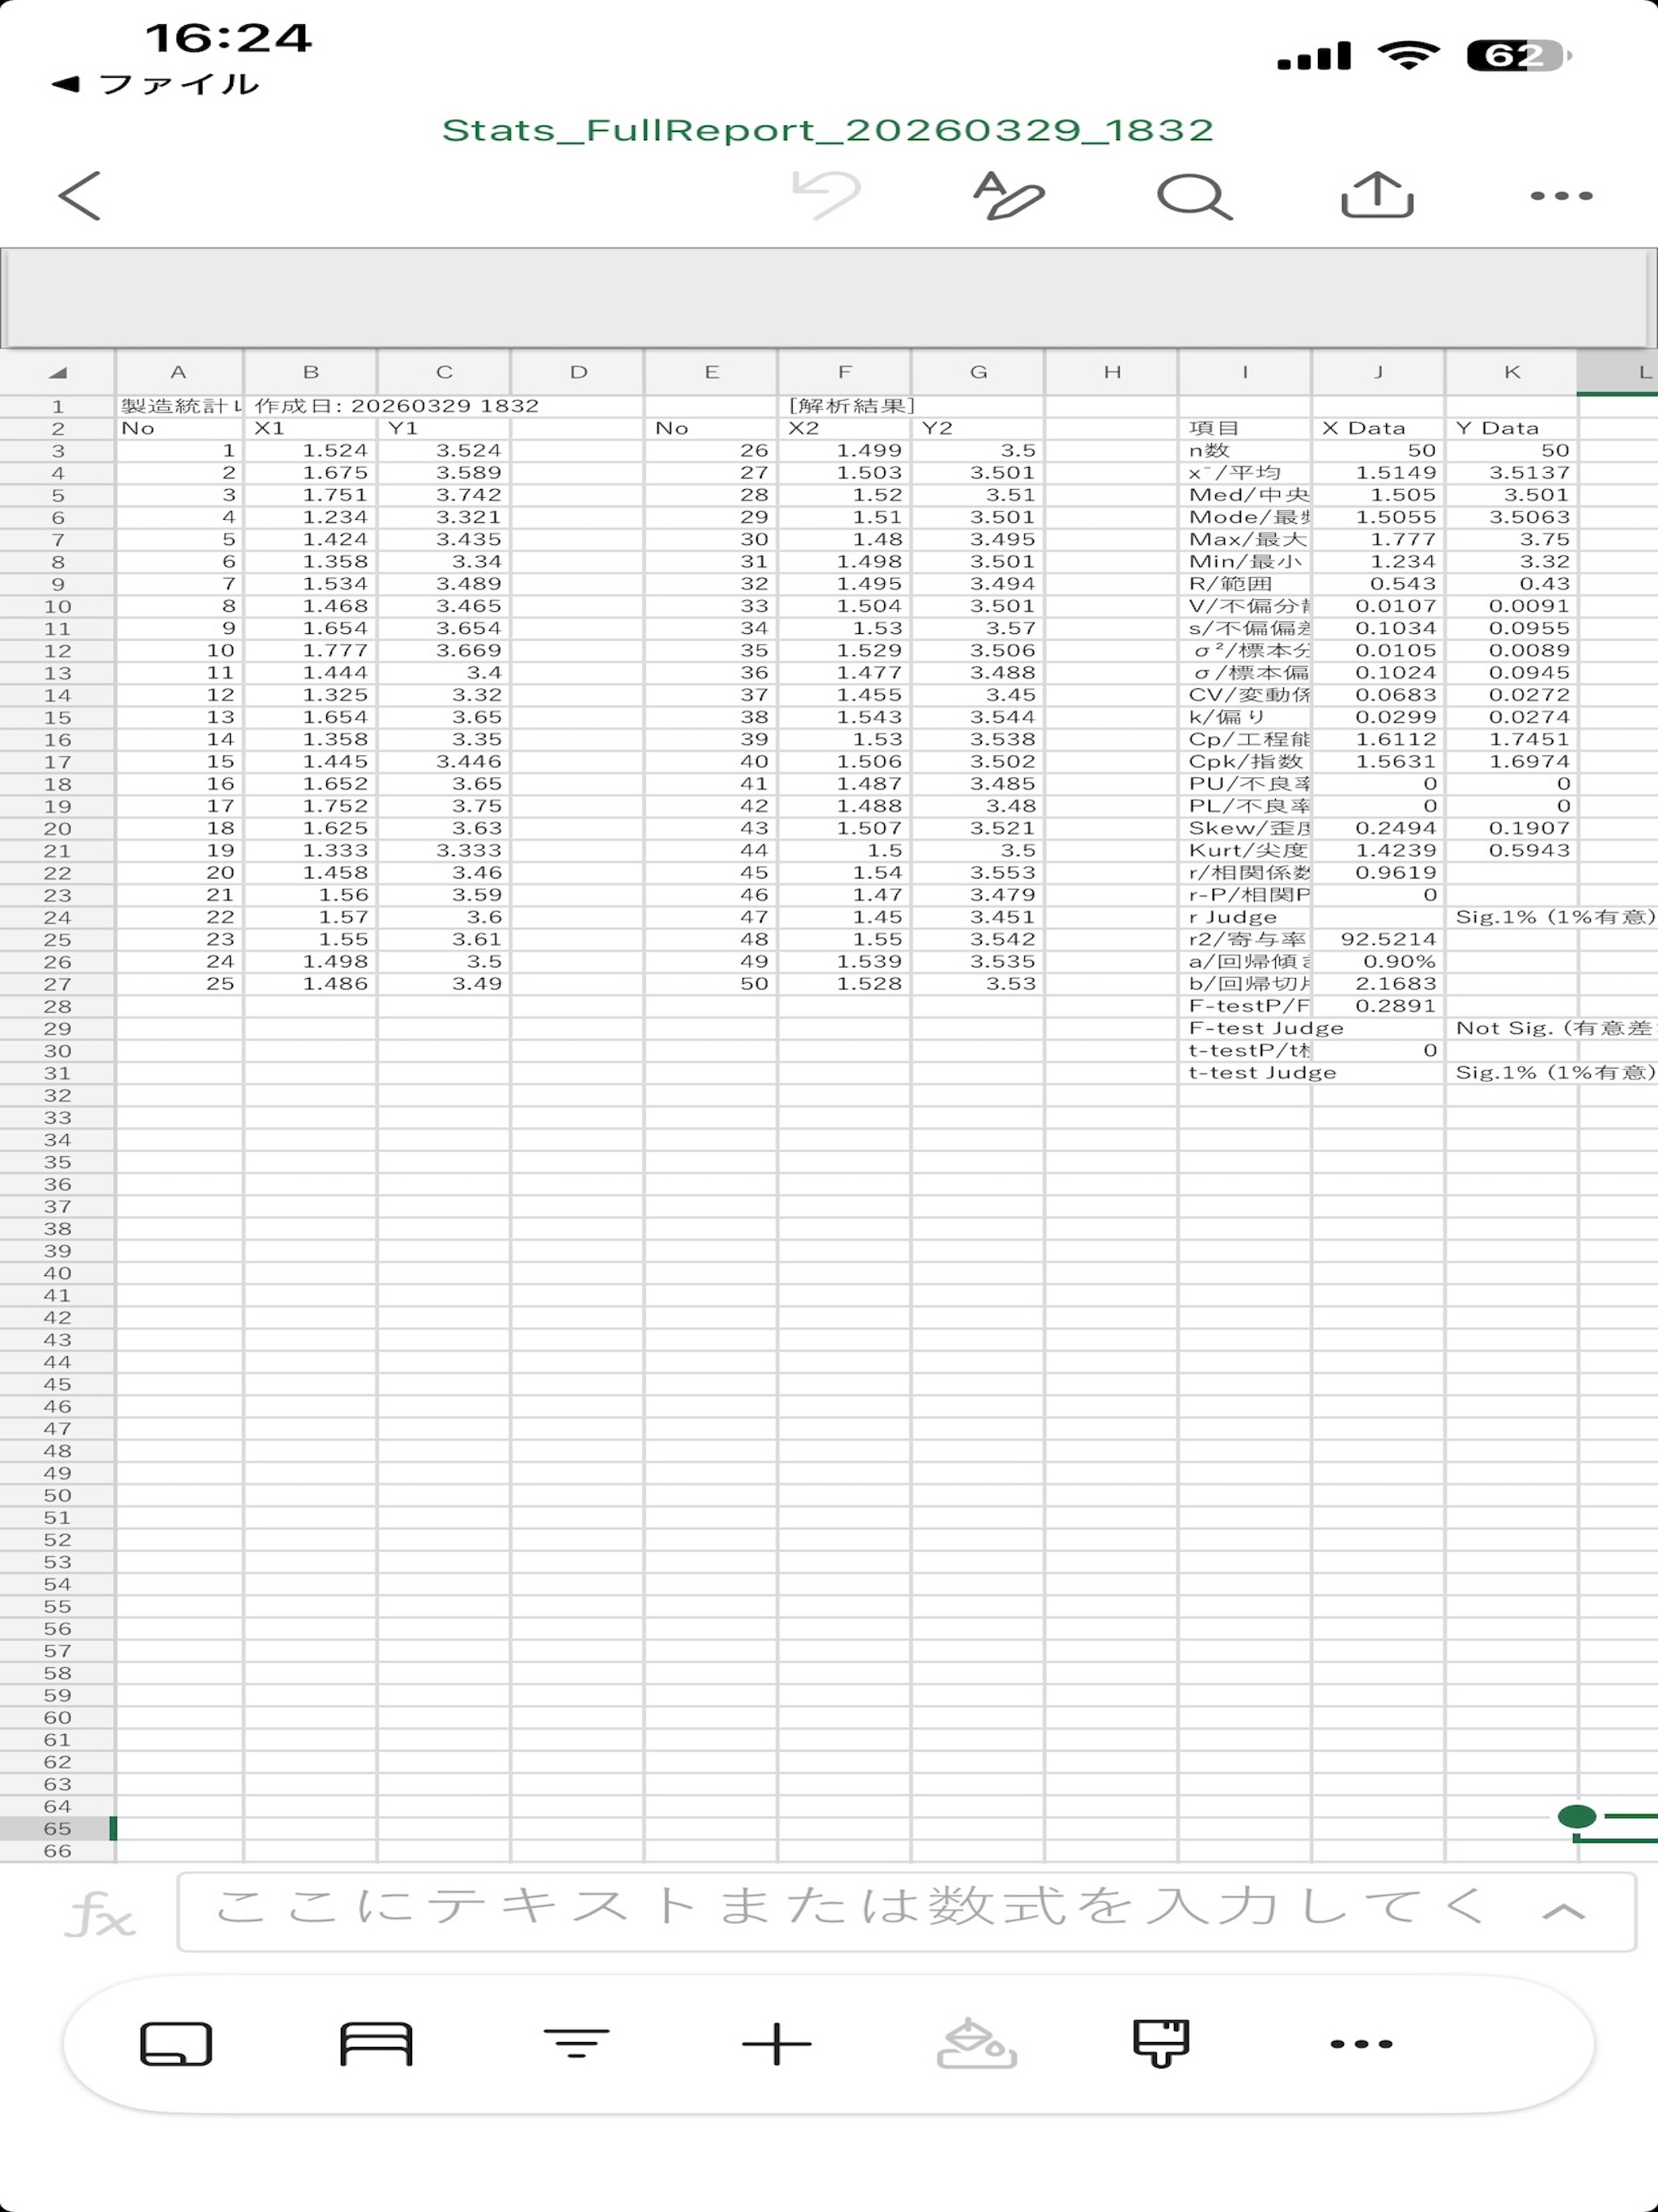Tap the select-all corner triangle

58,372
